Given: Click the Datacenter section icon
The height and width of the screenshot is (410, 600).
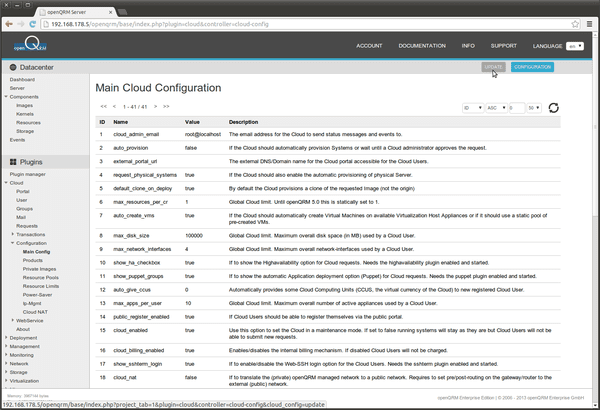Looking at the screenshot, I should [x=13, y=67].
